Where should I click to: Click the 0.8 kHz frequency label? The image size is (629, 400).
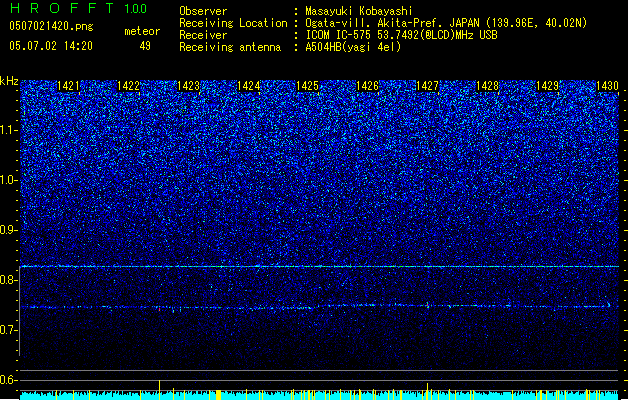point(9,280)
